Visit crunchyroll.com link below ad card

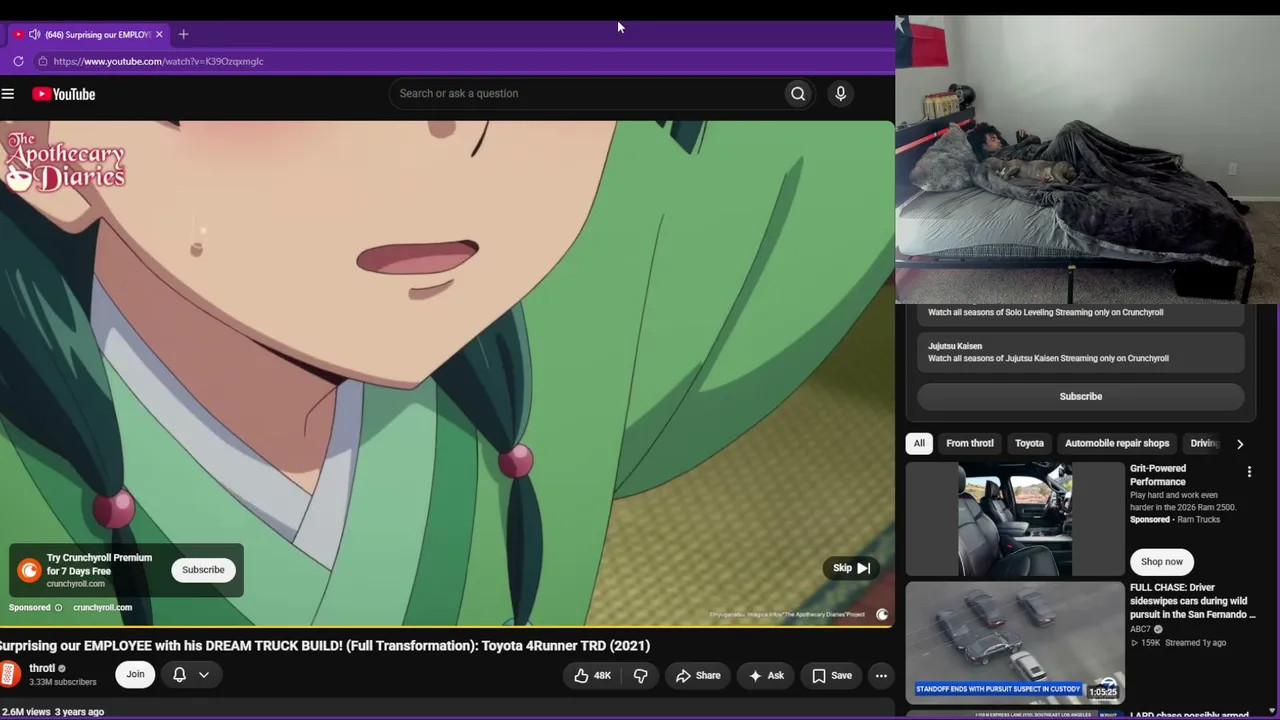(x=102, y=608)
